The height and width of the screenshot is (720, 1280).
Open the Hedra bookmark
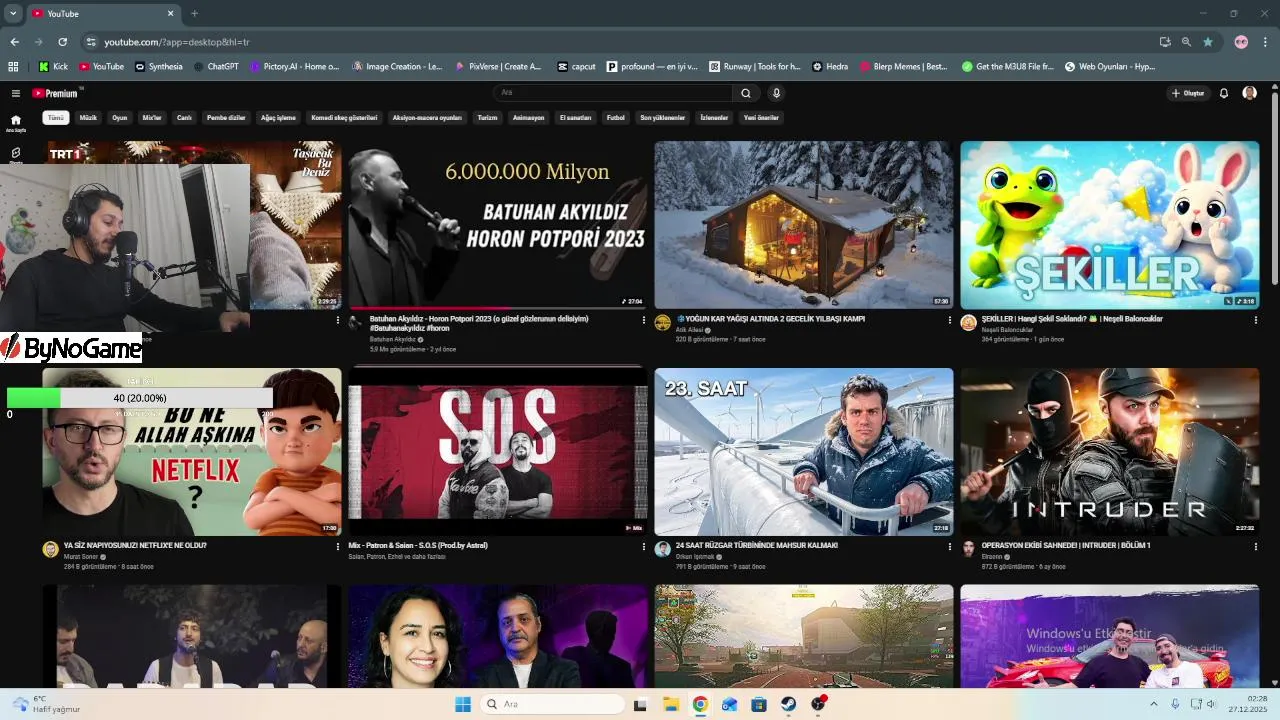click(830, 67)
